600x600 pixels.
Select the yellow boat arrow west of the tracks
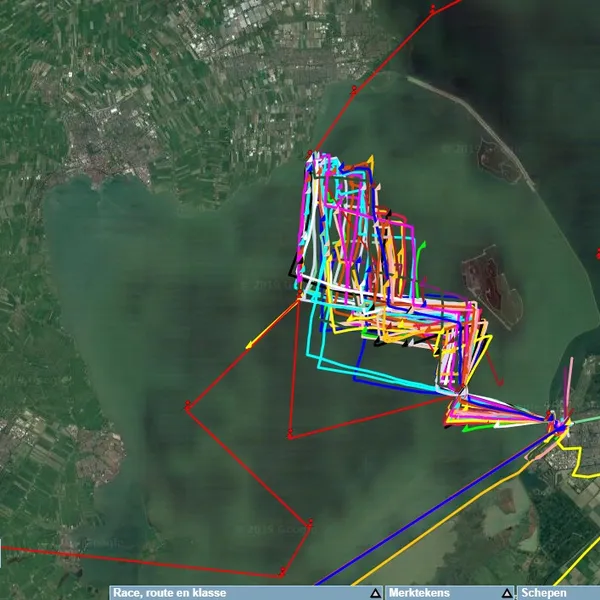pyautogui.click(x=250, y=346)
